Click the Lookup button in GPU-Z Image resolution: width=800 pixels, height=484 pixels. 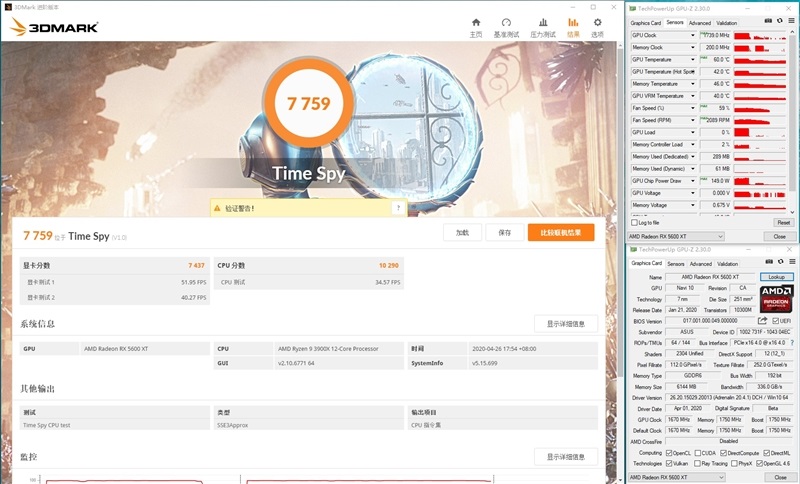[x=777, y=277]
